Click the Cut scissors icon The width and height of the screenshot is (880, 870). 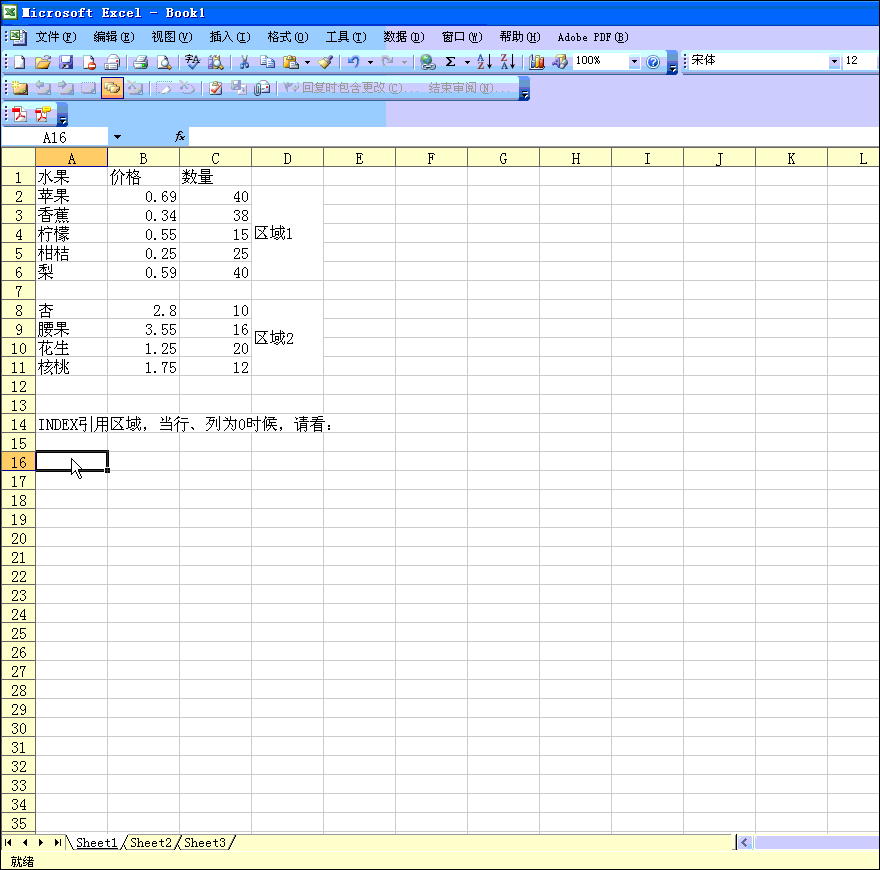click(243, 62)
